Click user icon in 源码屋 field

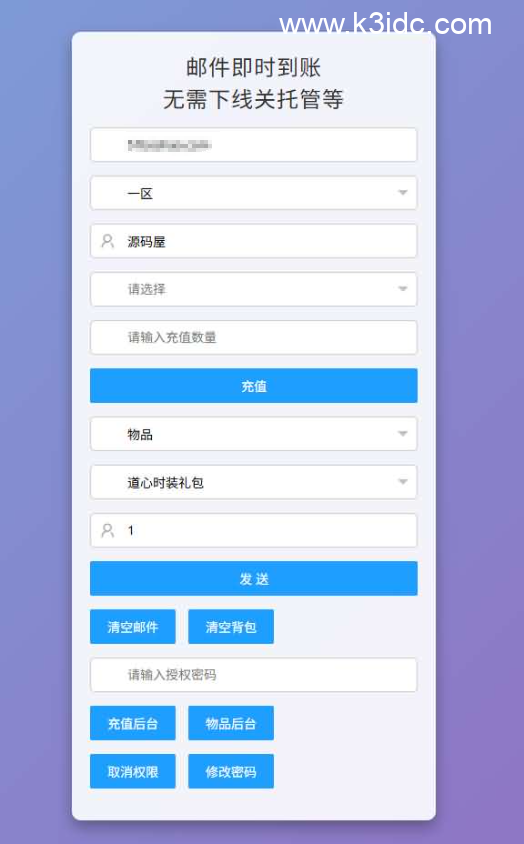tap(108, 241)
